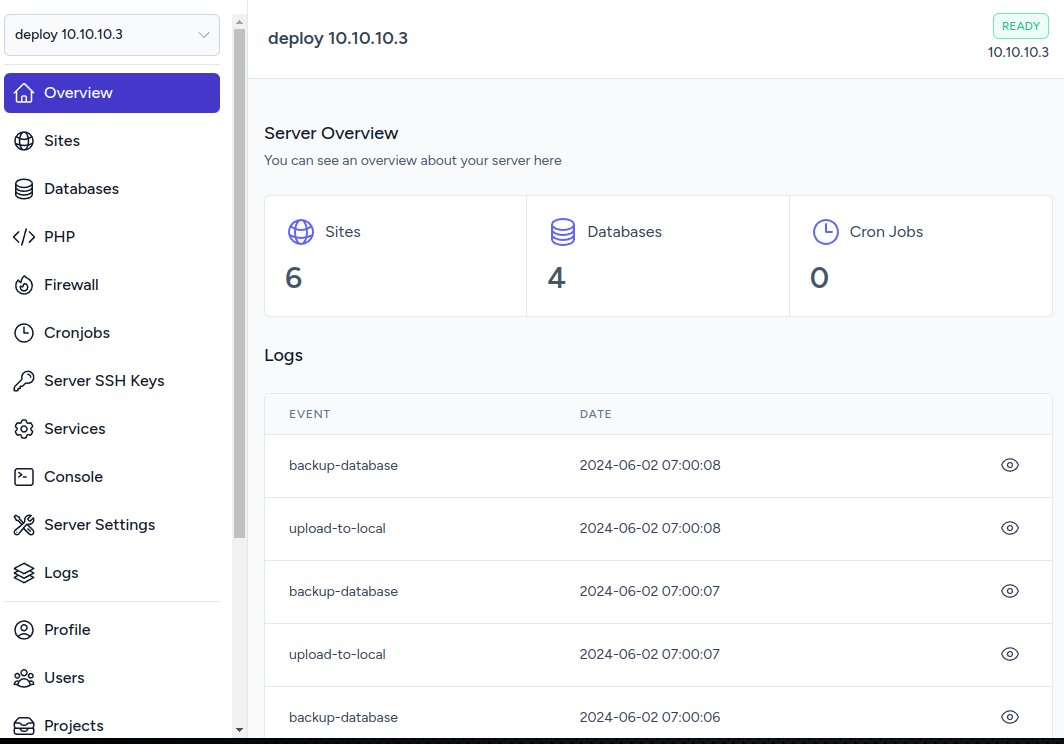Image resolution: width=1064 pixels, height=744 pixels.
Task: Open the Databases menu item
Action: (x=112, y=189)
